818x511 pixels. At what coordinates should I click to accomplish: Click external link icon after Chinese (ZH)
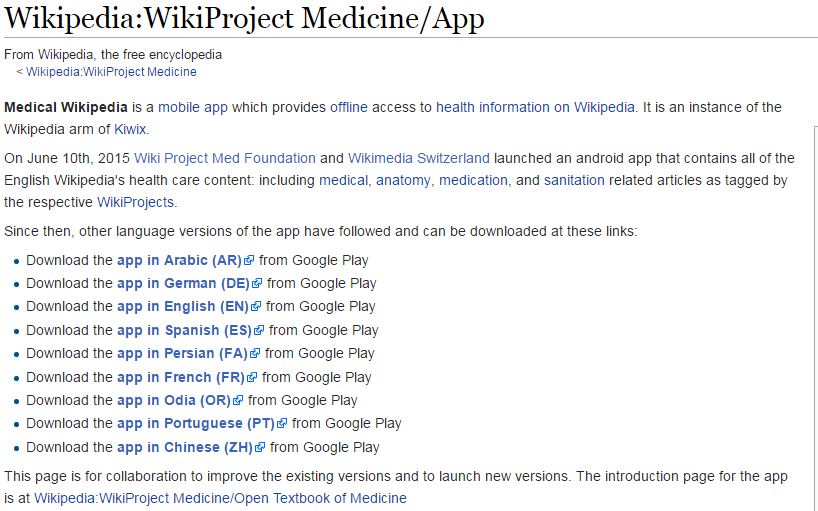(260, 447)
